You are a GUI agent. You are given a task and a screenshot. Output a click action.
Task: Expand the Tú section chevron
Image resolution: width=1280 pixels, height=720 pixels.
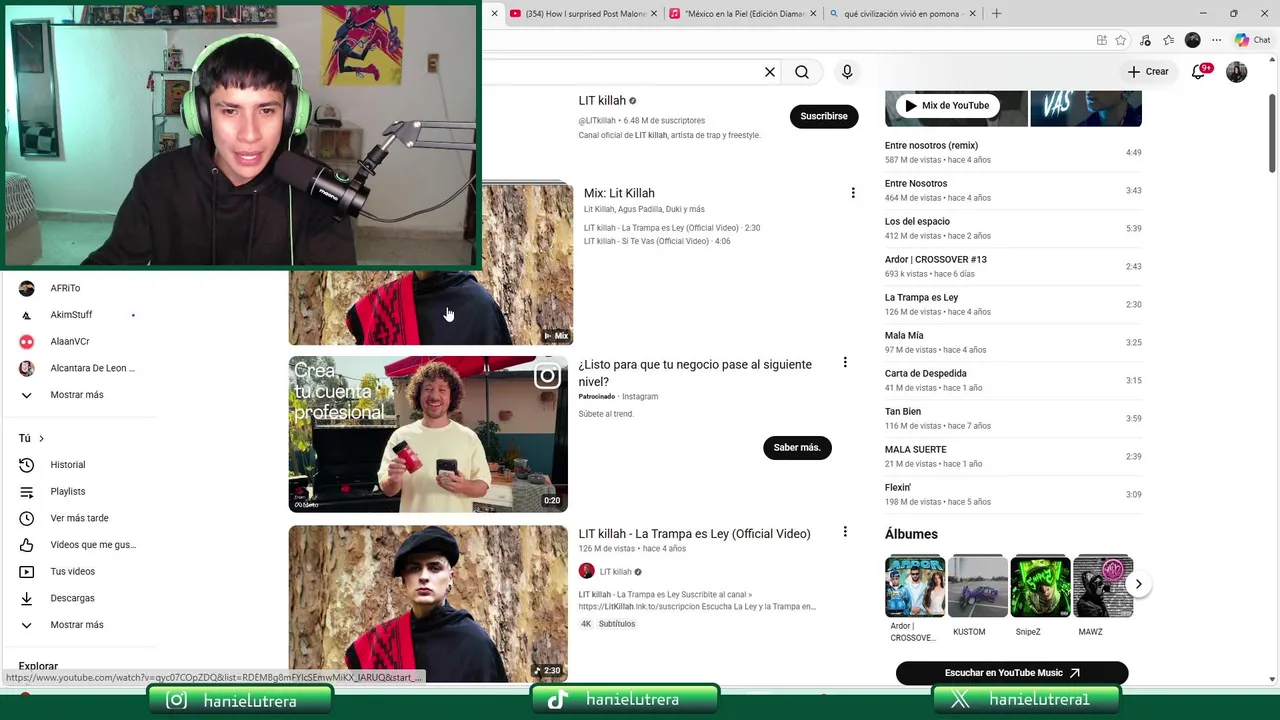tap(41, 438)
